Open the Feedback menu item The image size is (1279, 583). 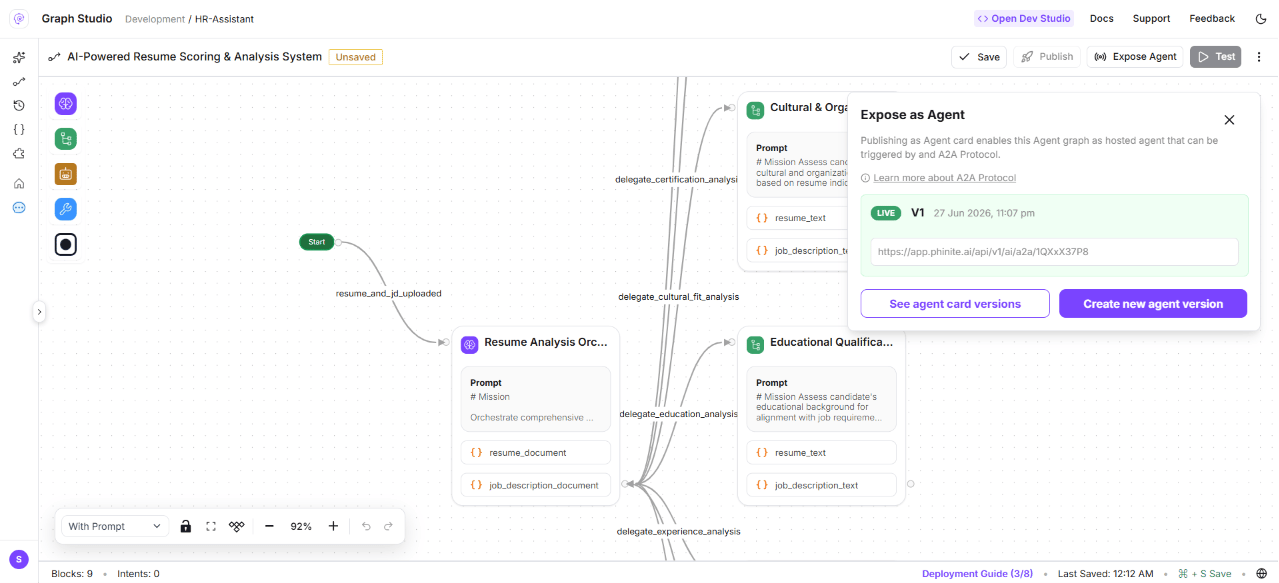point(1212,18)
